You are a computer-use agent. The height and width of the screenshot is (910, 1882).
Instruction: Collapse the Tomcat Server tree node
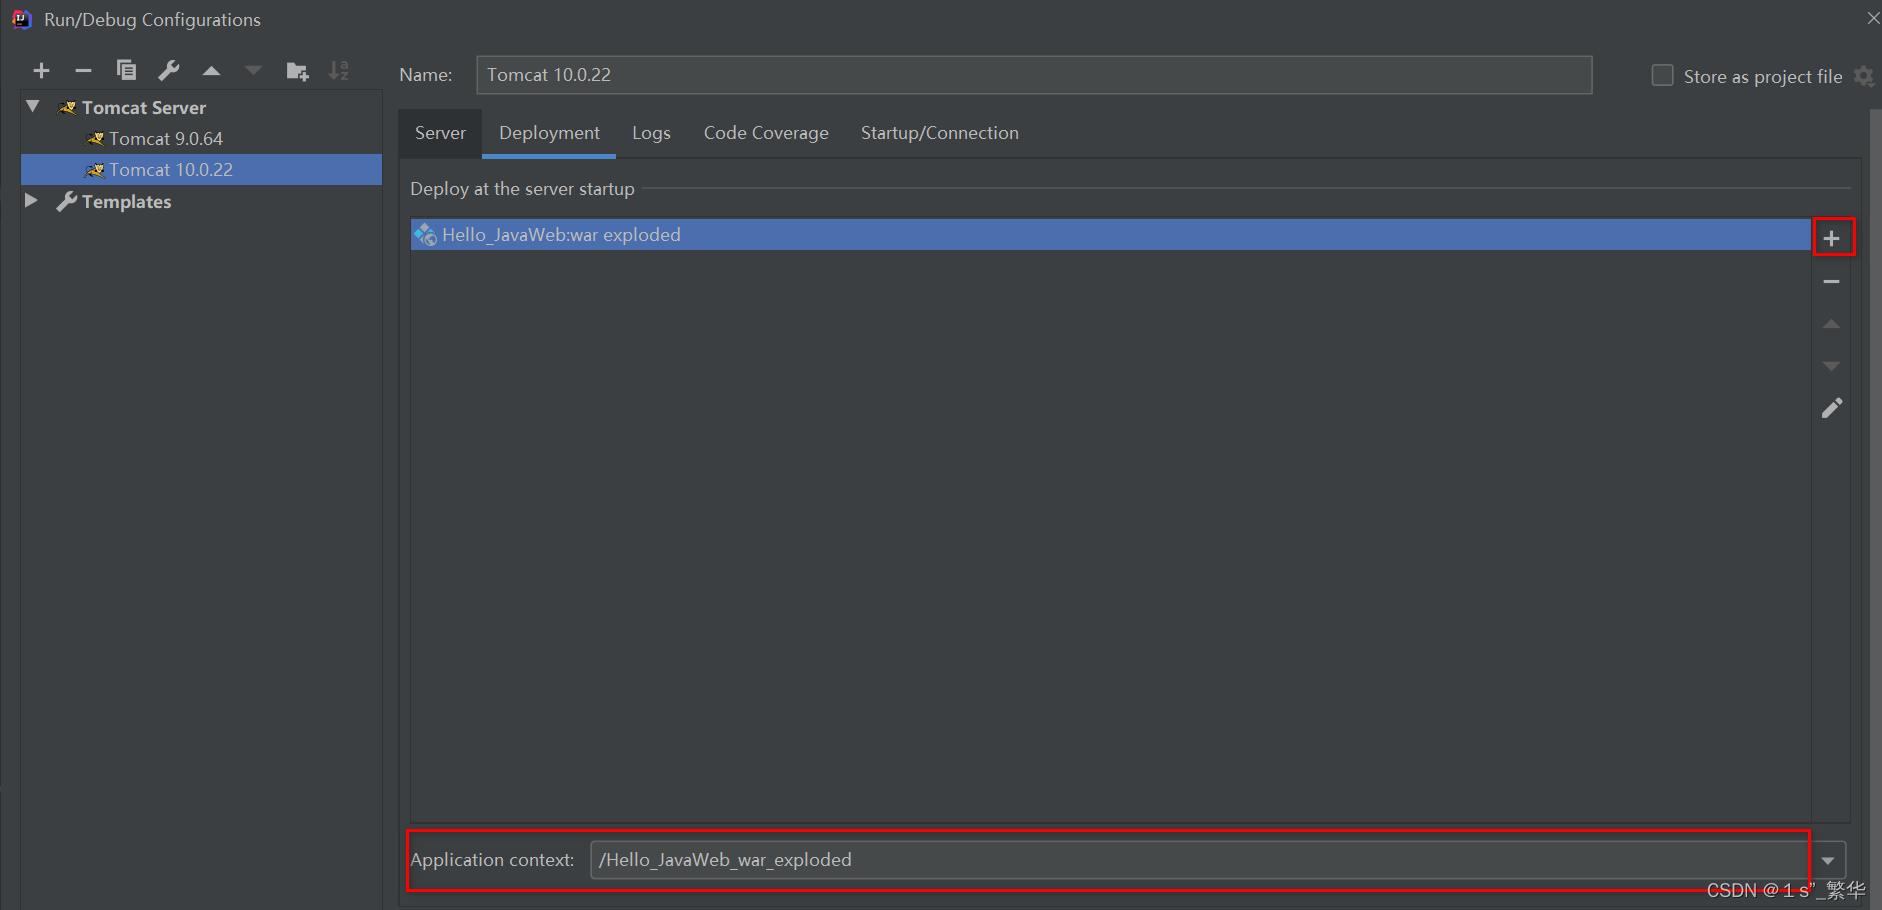tap(33, 106)
